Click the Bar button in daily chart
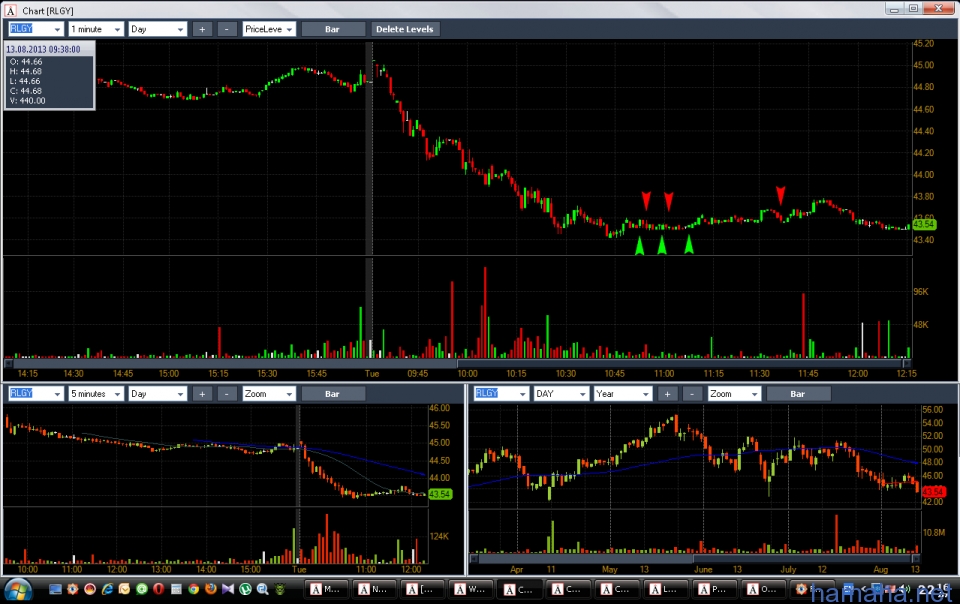960x604 pixels. 798,394
